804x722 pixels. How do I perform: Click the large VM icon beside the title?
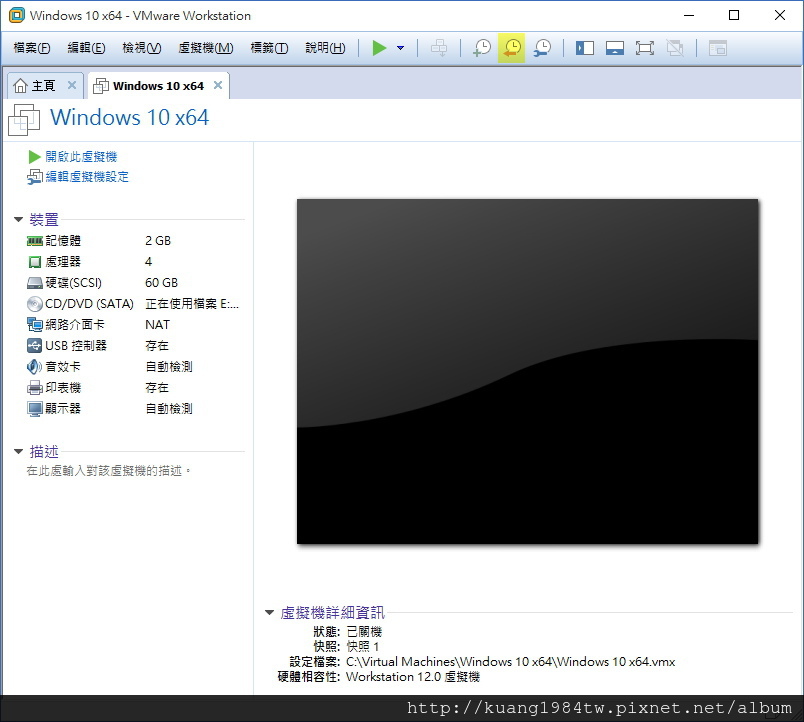pos(24,119)
